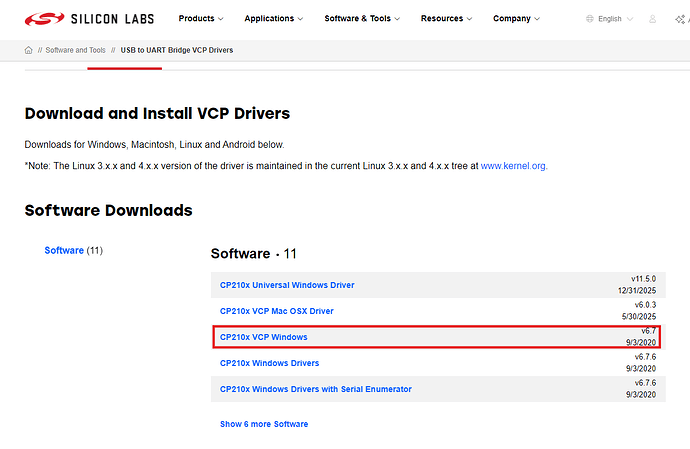Click the Software Downloads heading

pyautogui.click(x=109, y=210)
